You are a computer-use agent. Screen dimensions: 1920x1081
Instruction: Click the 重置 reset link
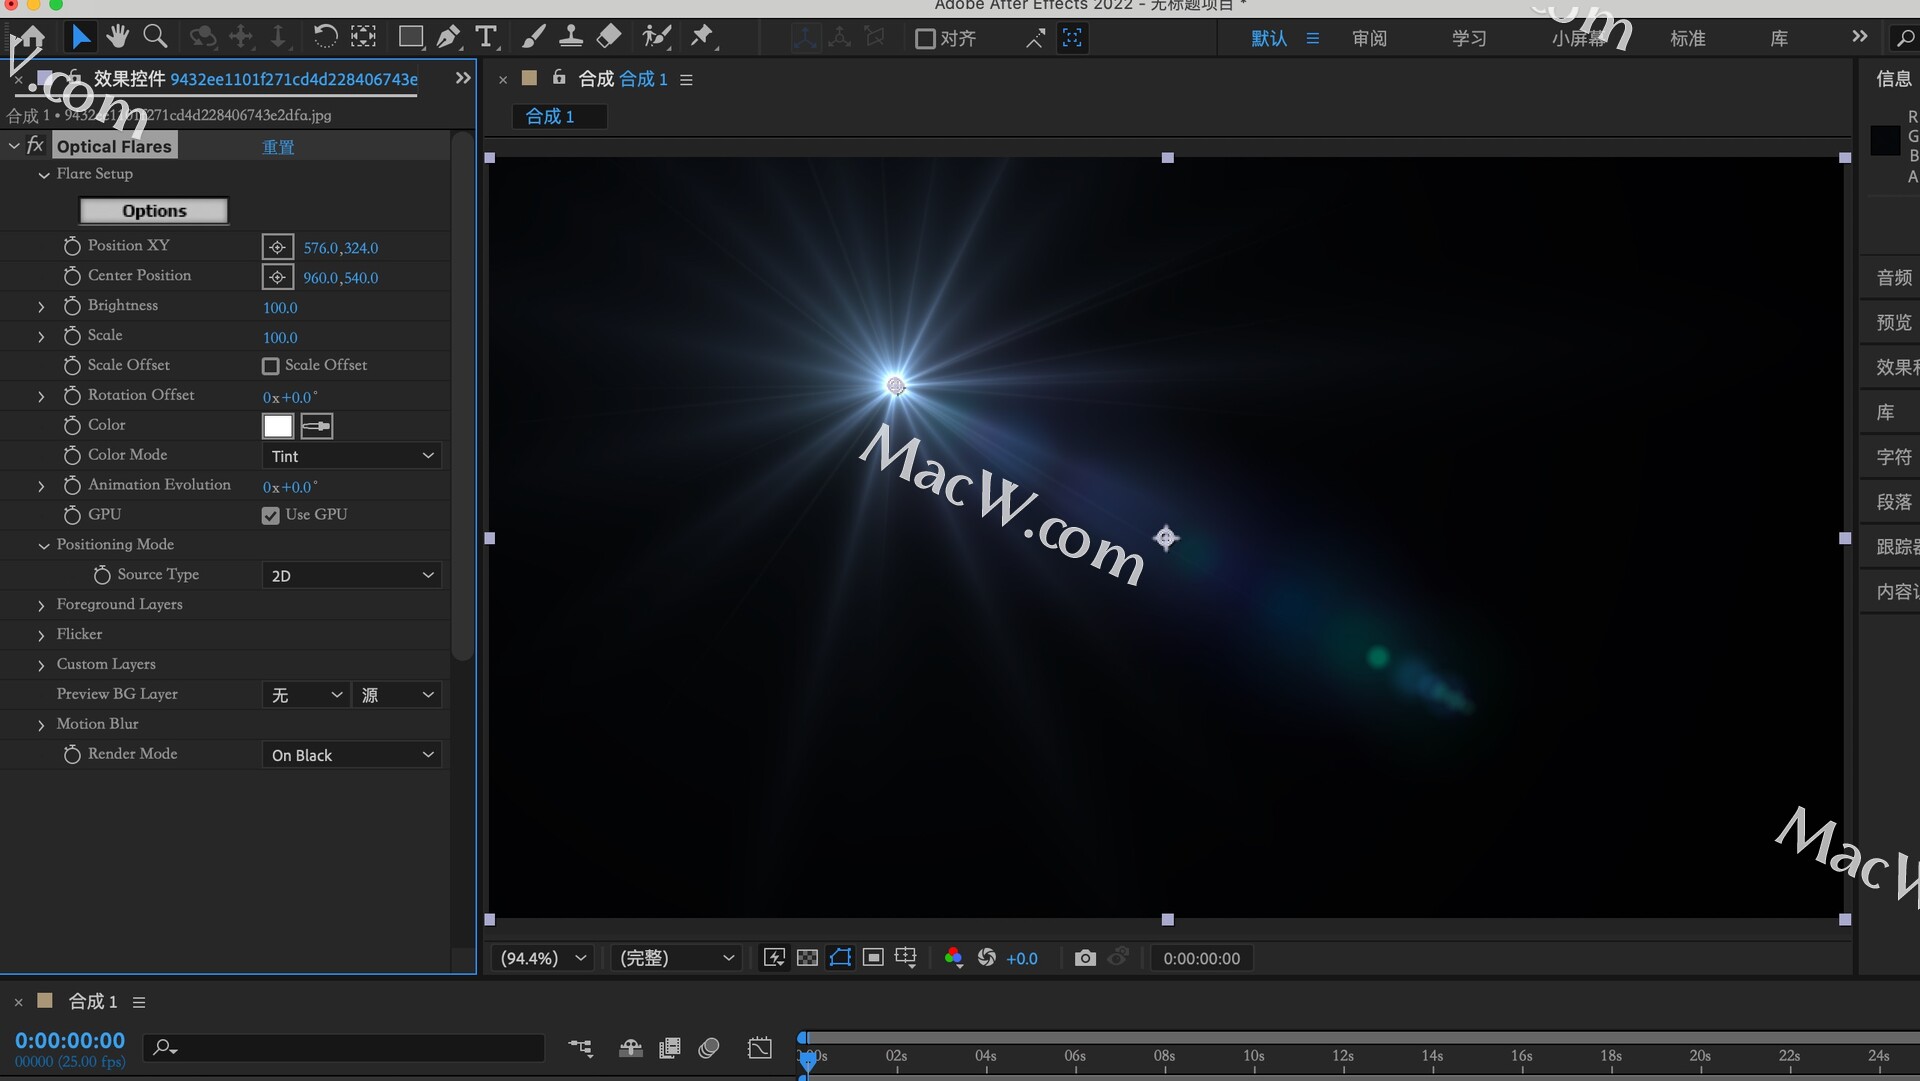[278, 147]
